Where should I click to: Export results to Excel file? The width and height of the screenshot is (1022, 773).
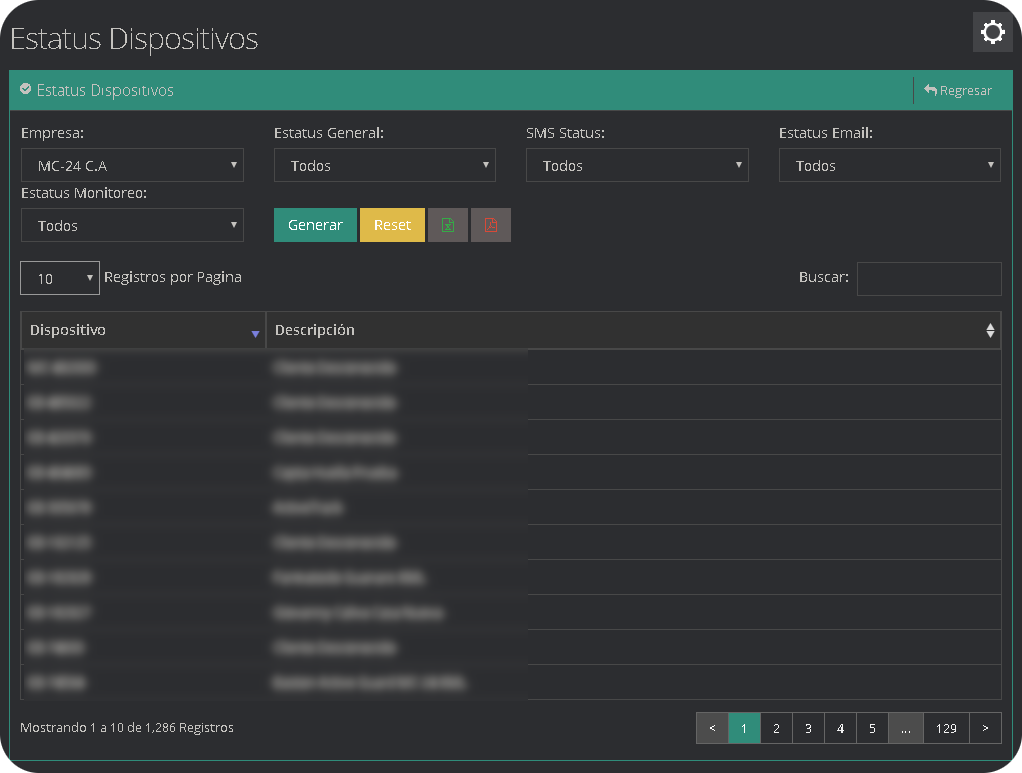tap(448, 225)
